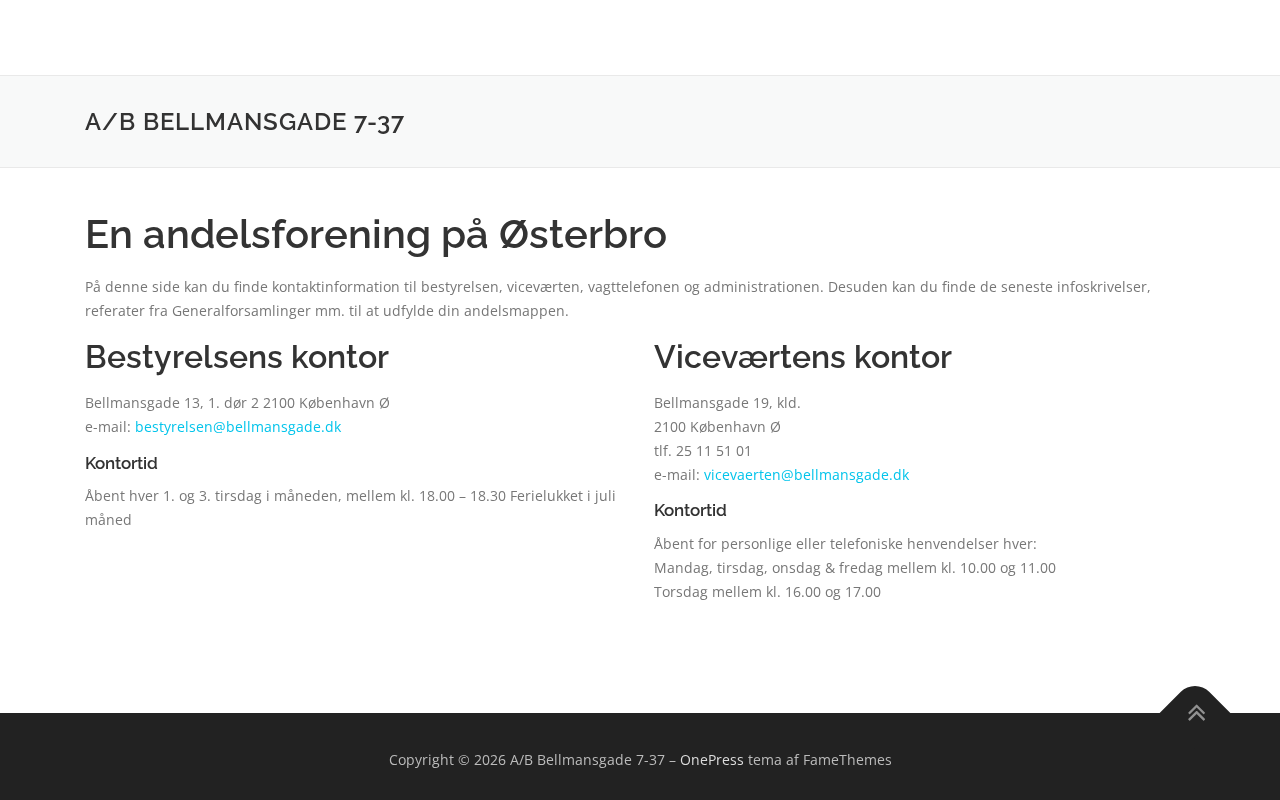The image size is (1280, 800).
Task: Click the address Bellmansgade 13, 1. dør 2
Action: coord(172,403)
